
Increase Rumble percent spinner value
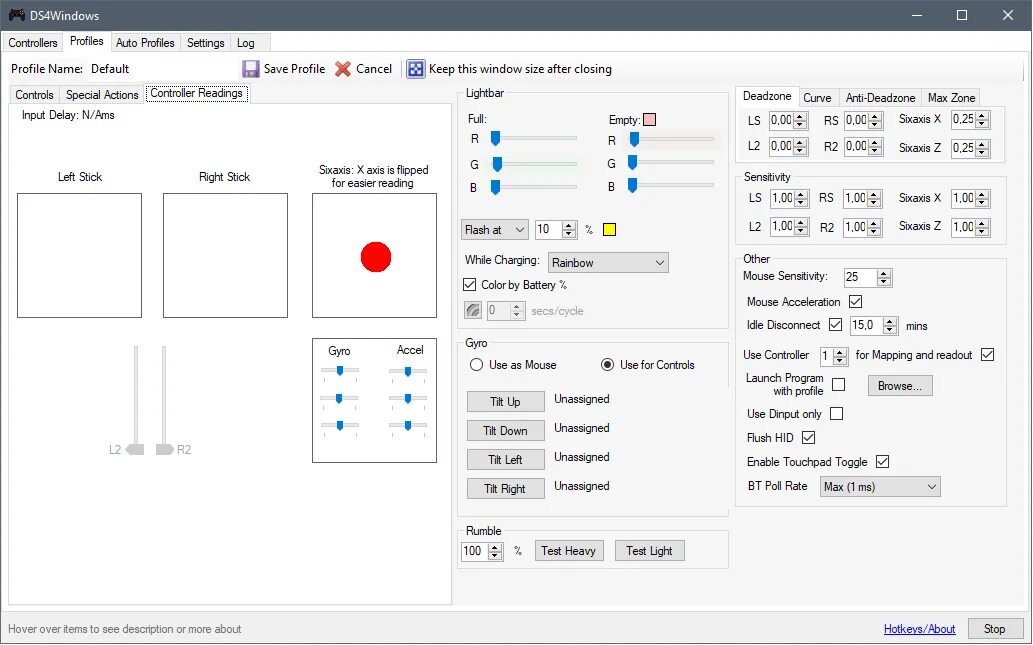[x=495, y=547]
